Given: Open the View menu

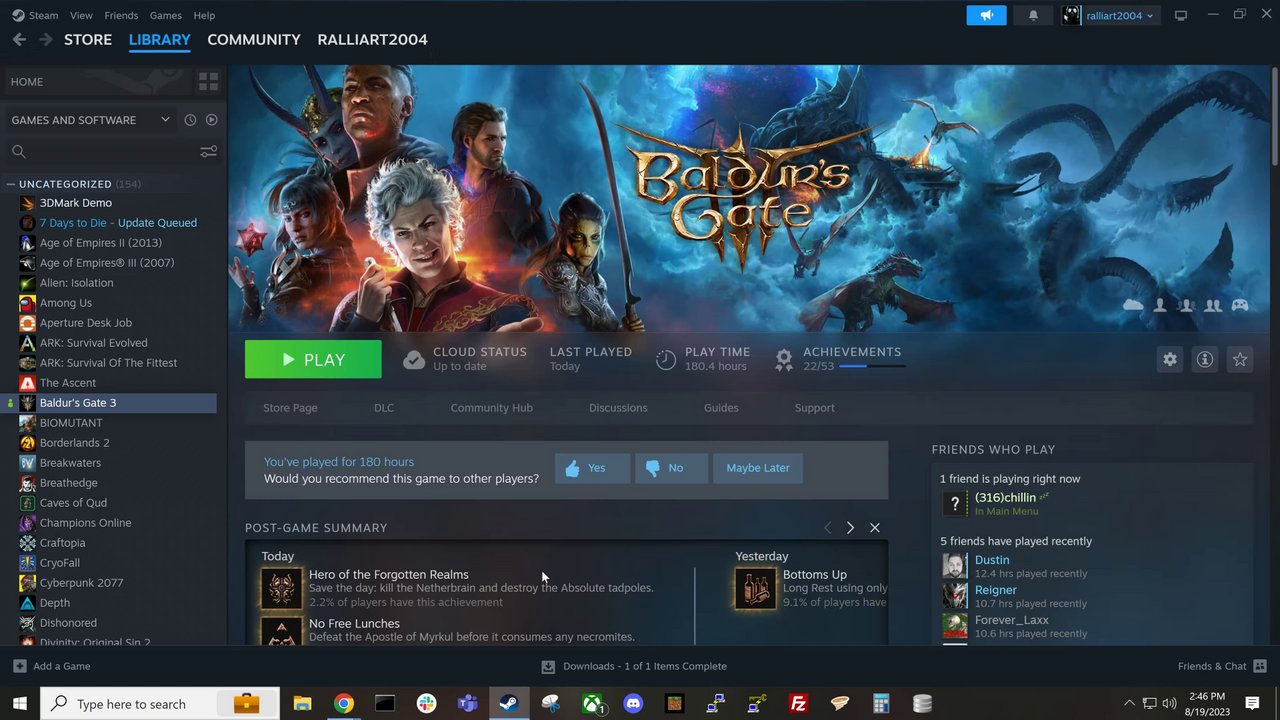Looking at the screenshot, I should (81, 15).
